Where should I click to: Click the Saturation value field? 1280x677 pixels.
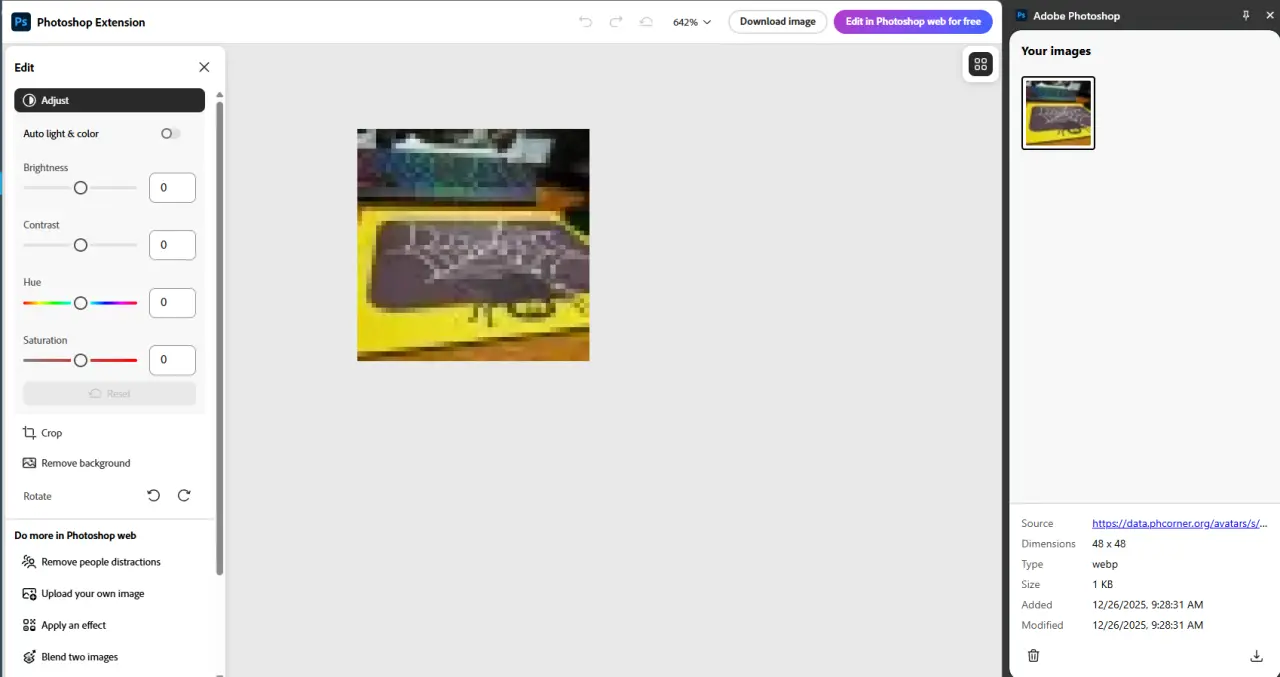[172, 360]
